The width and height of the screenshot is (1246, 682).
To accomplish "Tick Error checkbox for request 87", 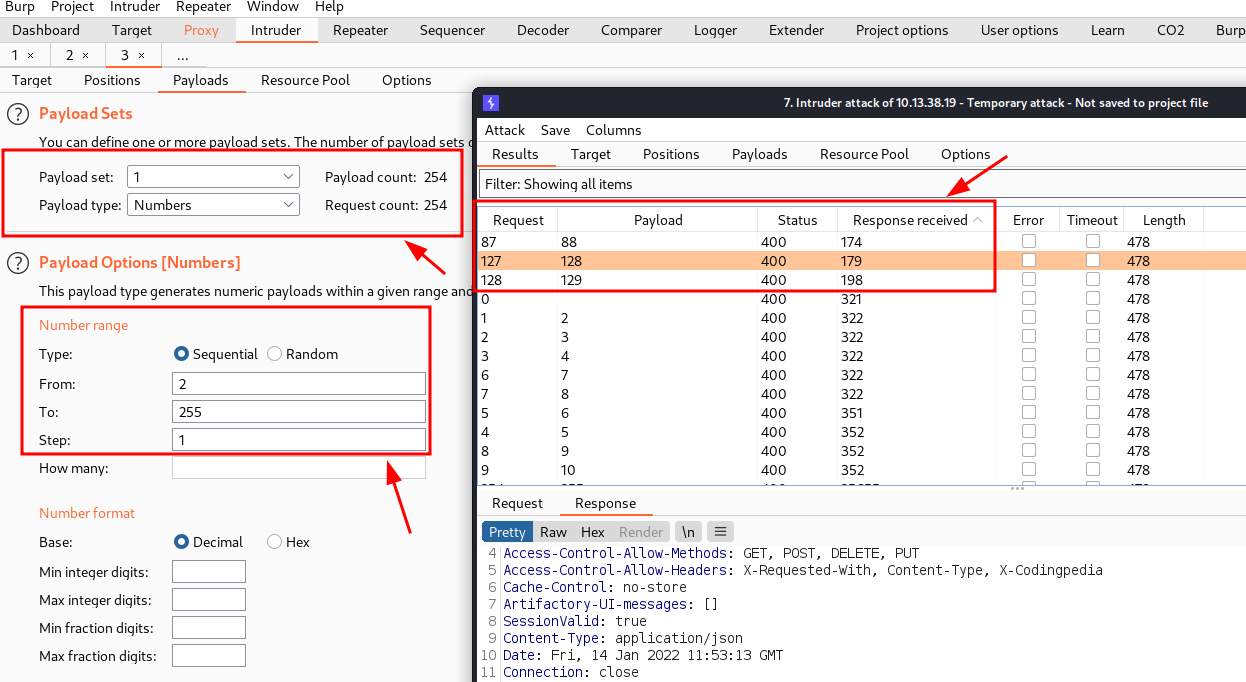I will (x=1028, y=242).
